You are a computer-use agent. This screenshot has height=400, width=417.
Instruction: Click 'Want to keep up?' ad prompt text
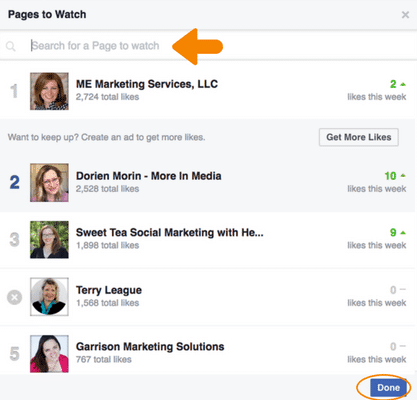click(106, 137)
